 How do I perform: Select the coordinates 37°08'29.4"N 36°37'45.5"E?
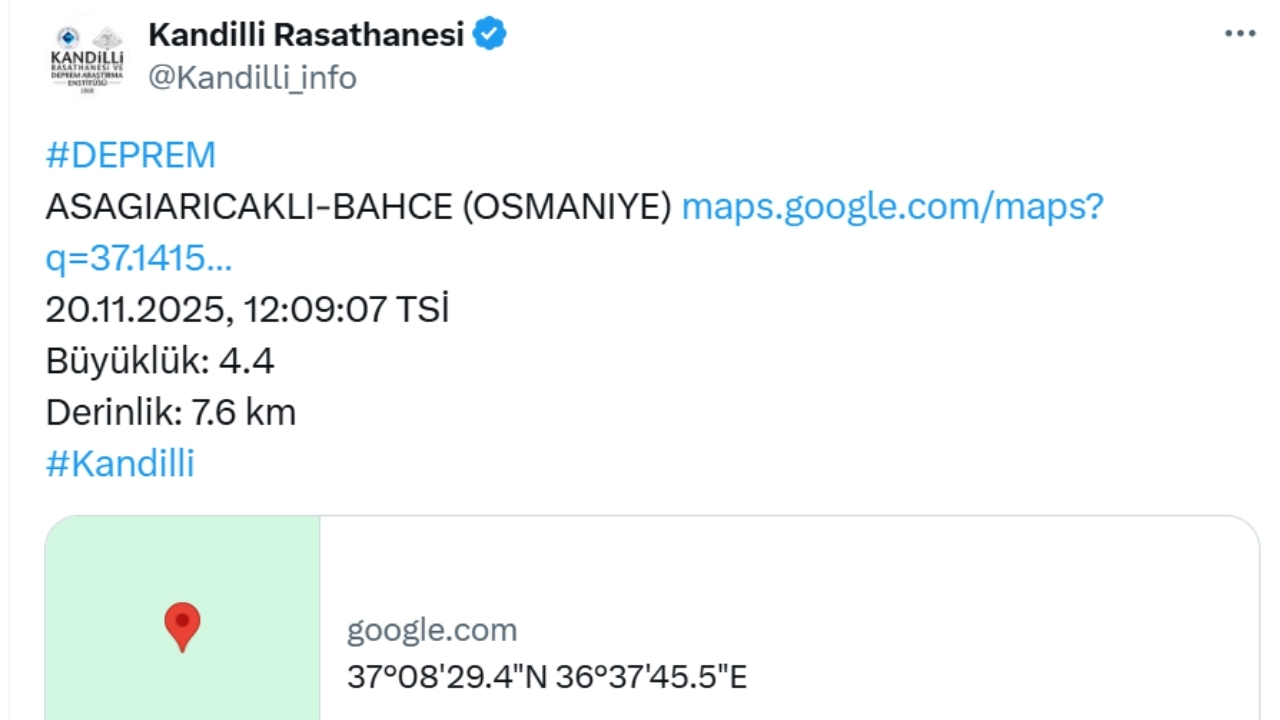click(x=546, y=676)
